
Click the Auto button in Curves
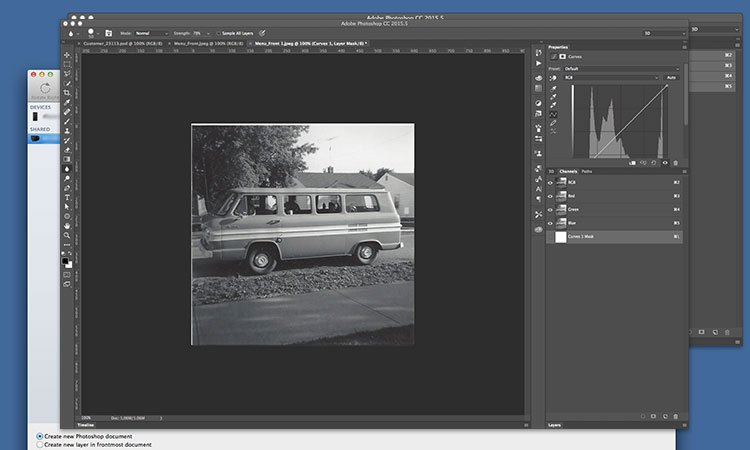tap(671, 77)
